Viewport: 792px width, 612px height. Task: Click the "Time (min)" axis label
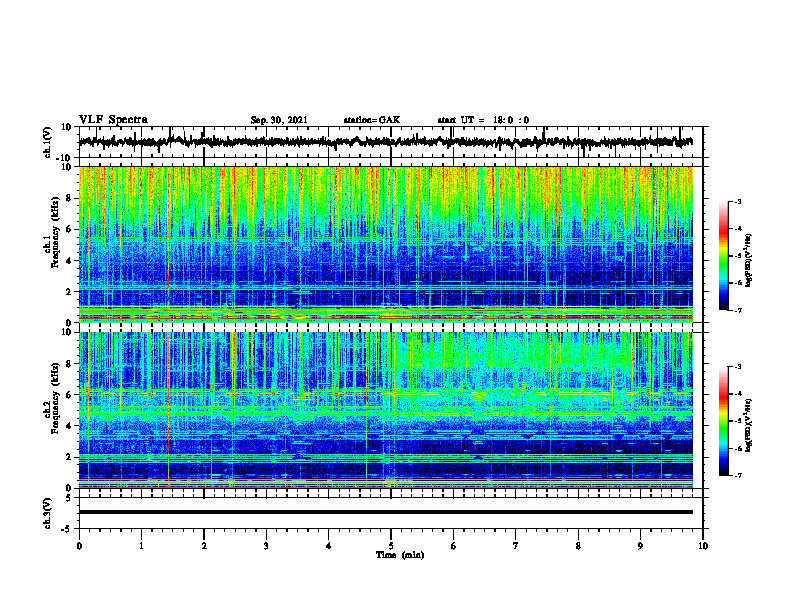(x=400, y=555)
